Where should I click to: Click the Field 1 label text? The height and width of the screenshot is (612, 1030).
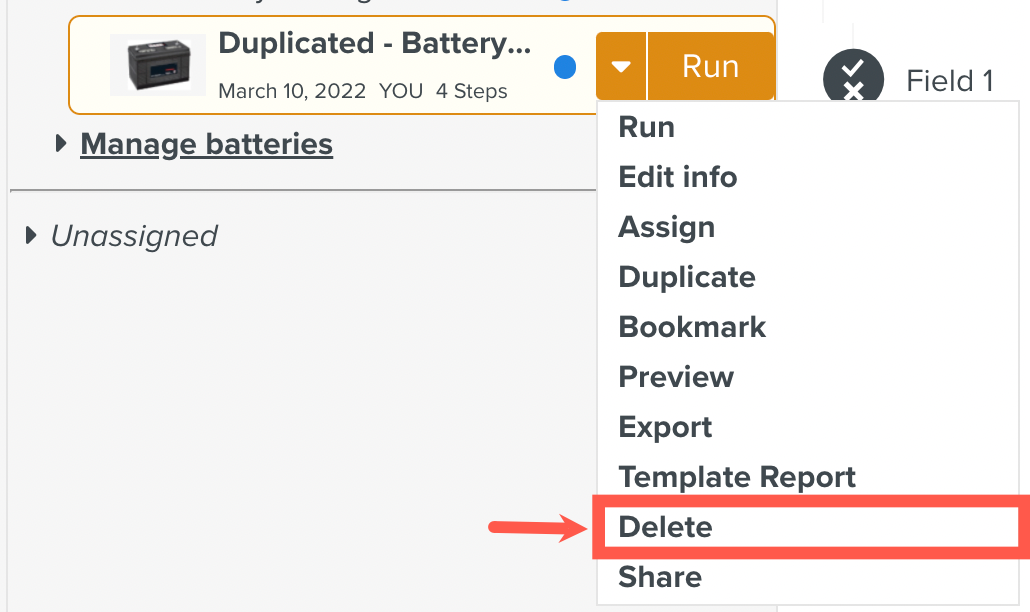[x=949, y=80]
